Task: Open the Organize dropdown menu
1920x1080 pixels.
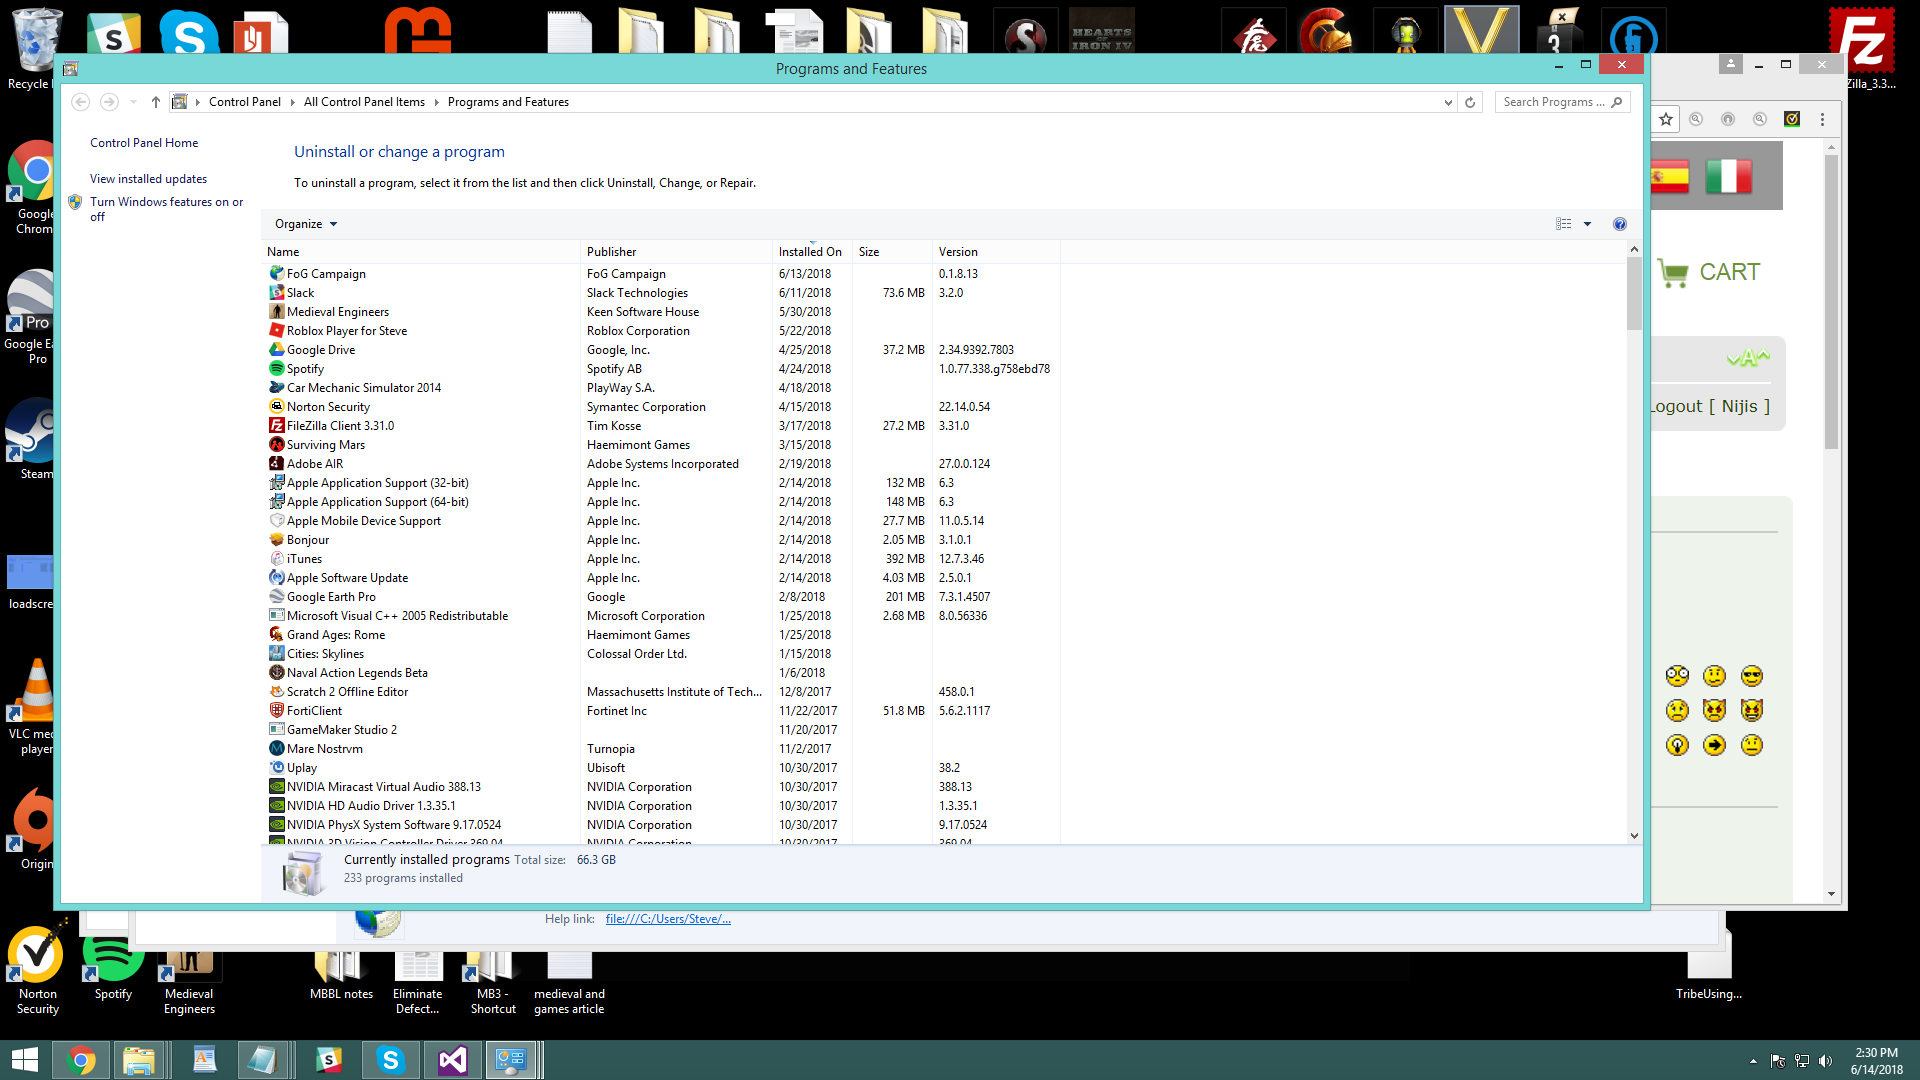Action: tap(306, 224)
